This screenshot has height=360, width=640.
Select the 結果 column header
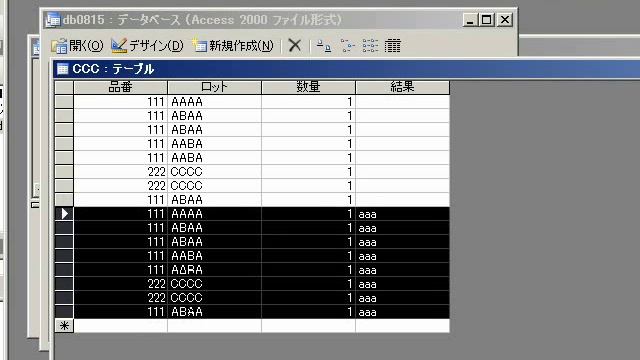pos(402,87)
